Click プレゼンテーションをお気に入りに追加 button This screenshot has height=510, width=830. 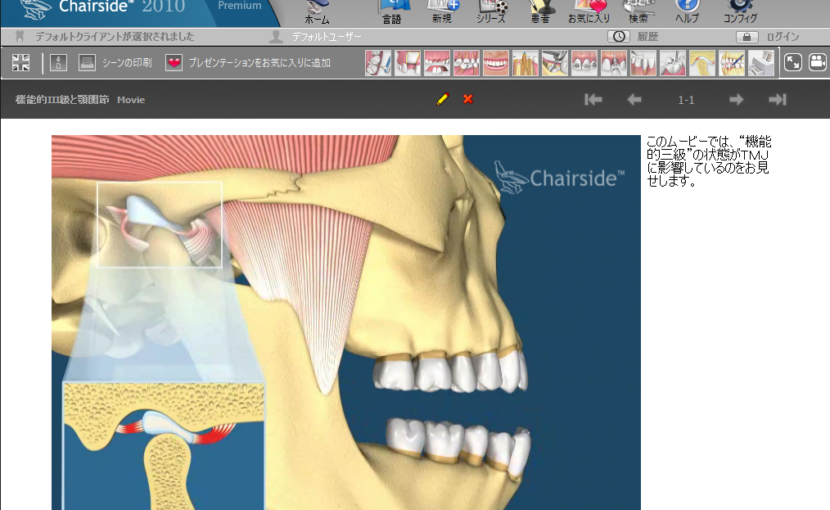pos(259,62)
